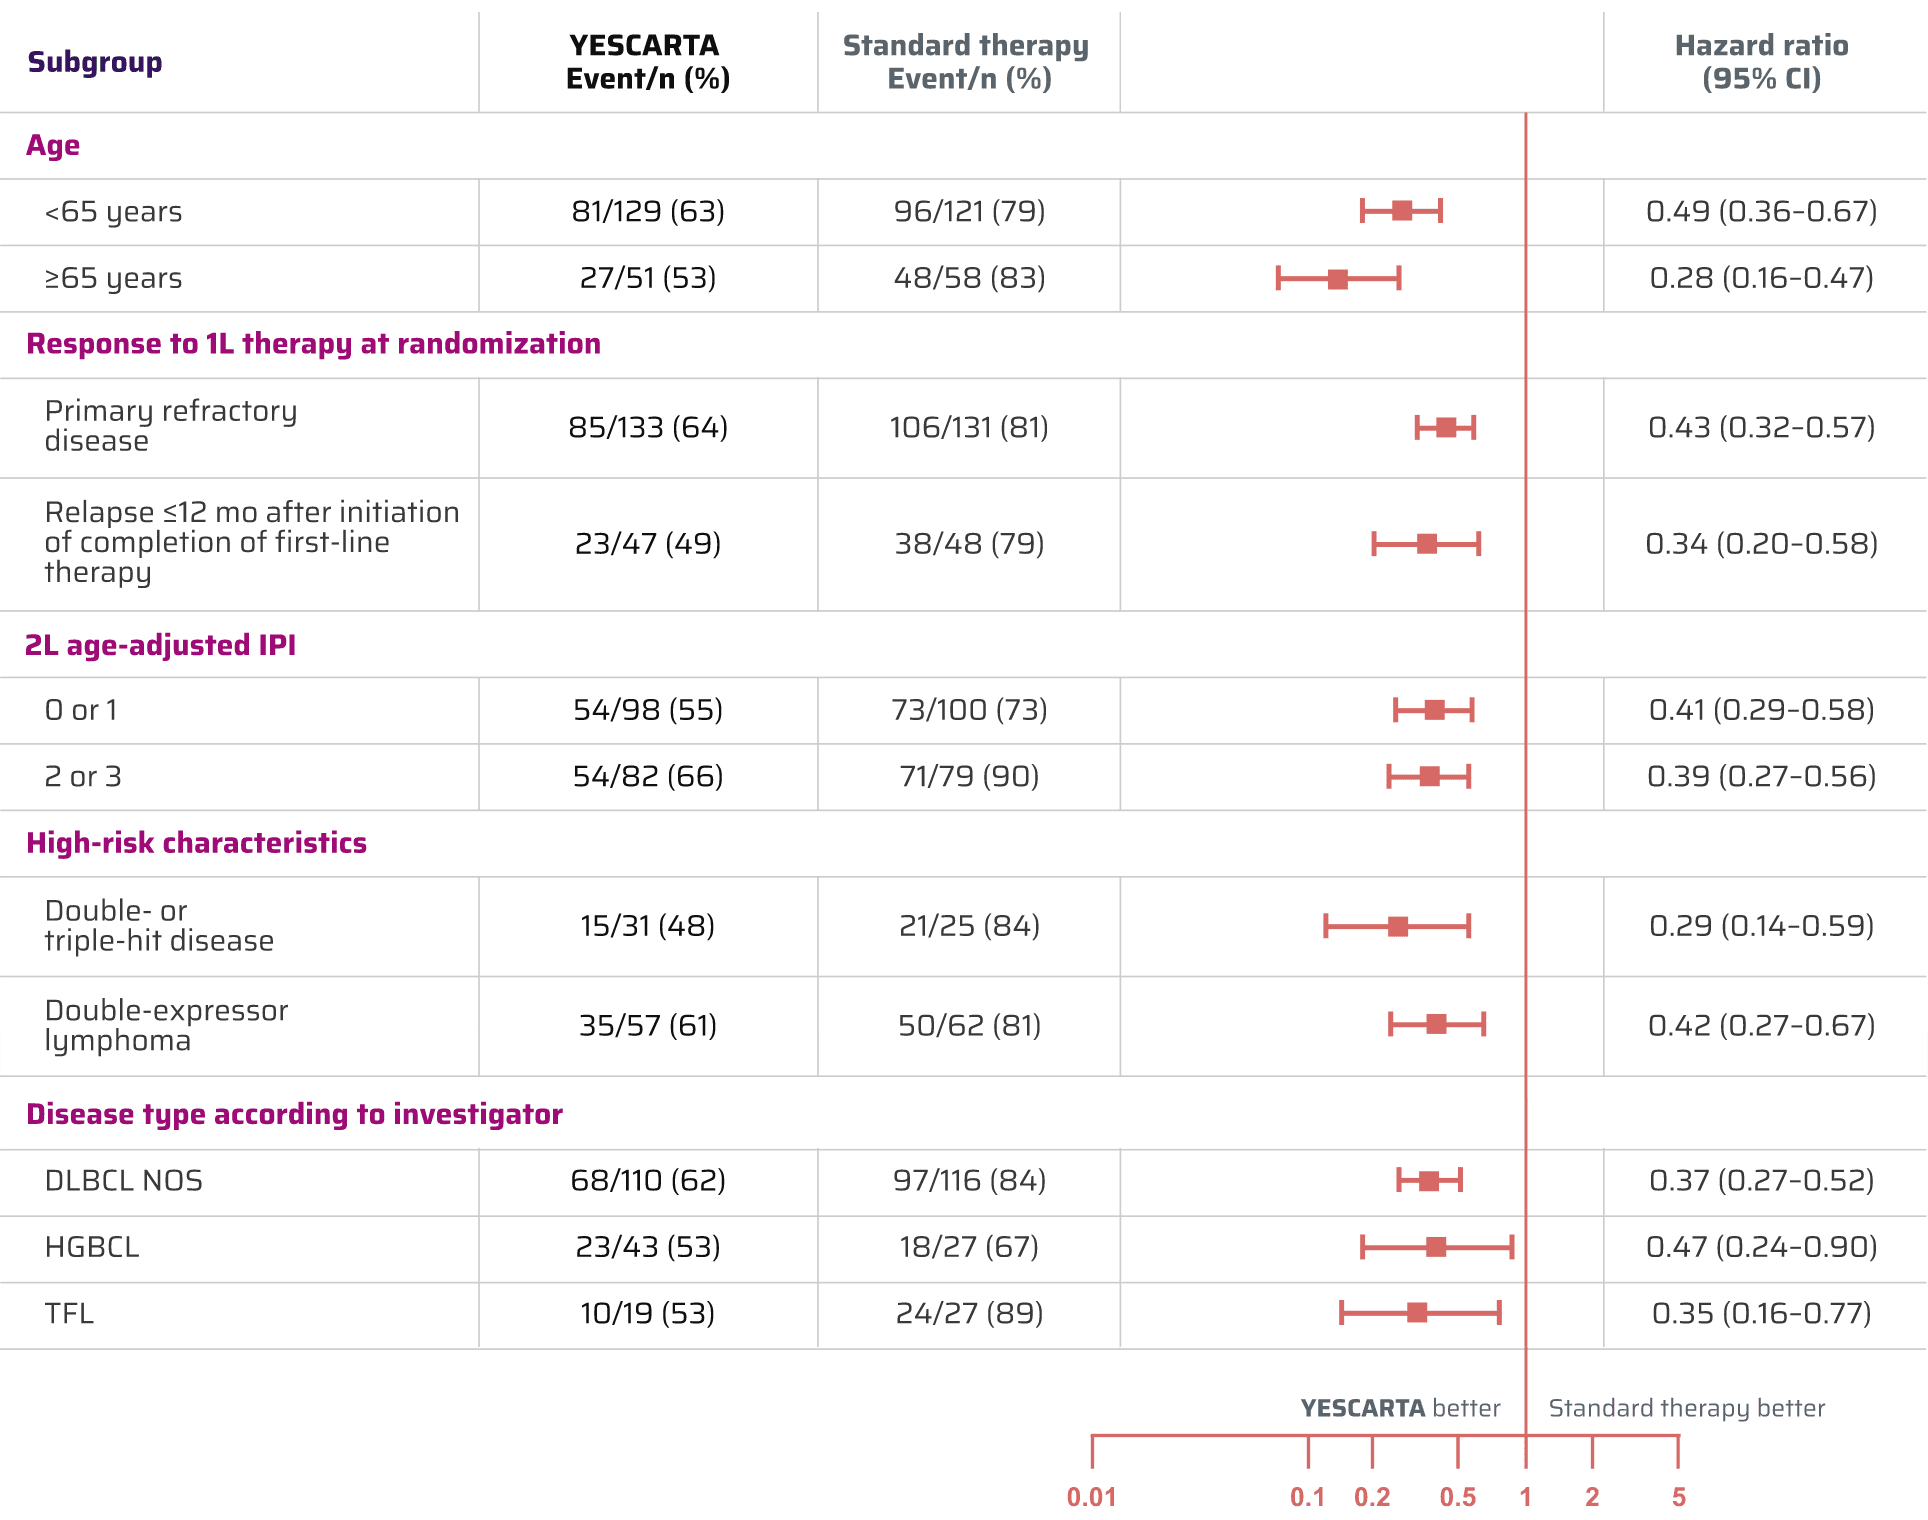Click the 71/79 (90) standard therapy cell
Screen dimensions: 1928x1520
pos(968,776)
